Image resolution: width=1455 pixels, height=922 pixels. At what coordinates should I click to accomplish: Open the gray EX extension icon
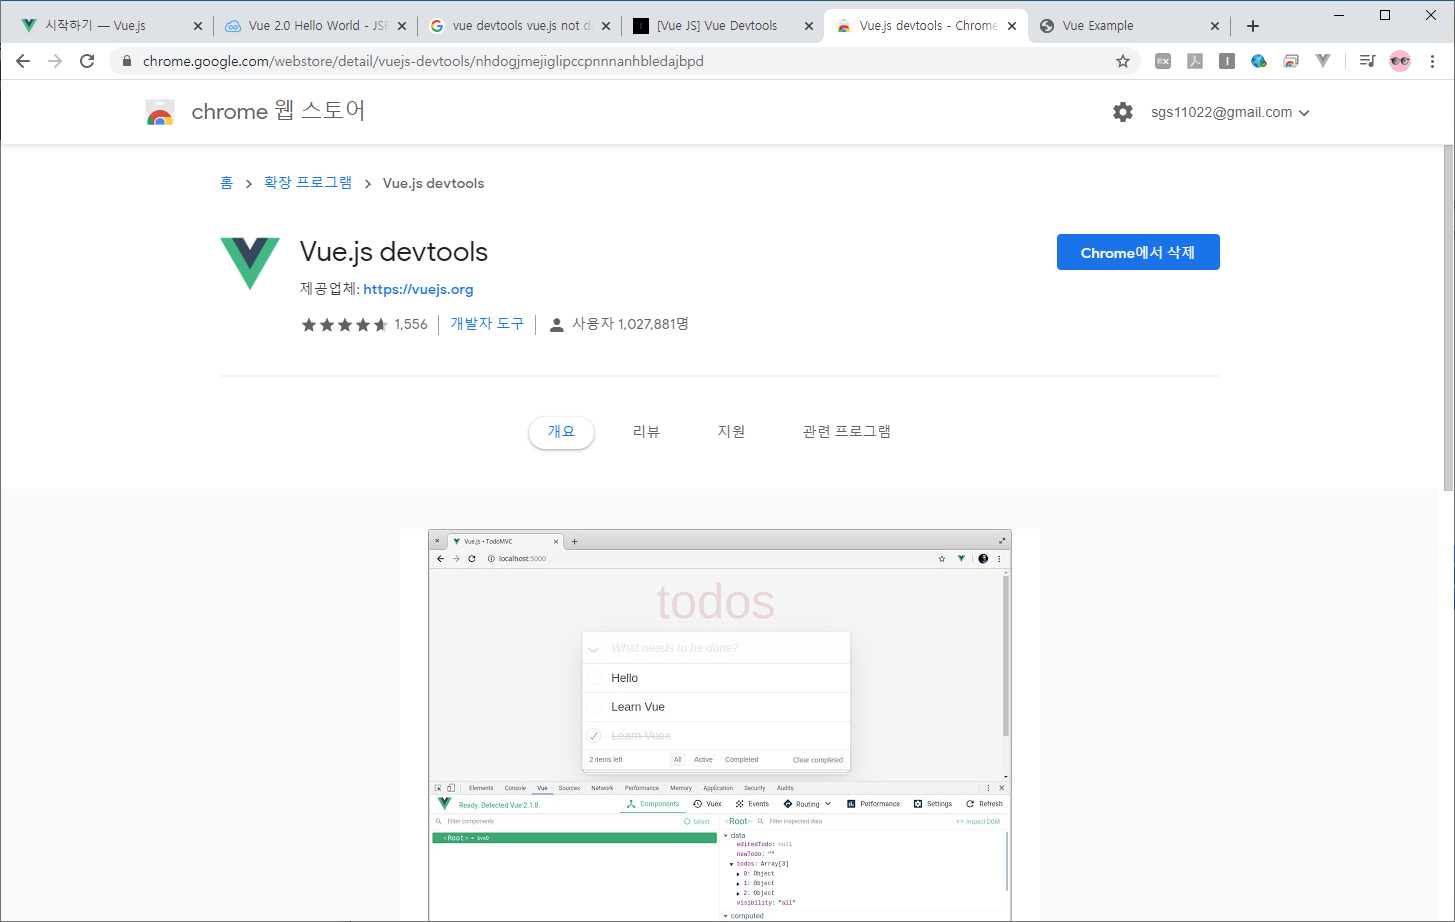(1163, 61)
